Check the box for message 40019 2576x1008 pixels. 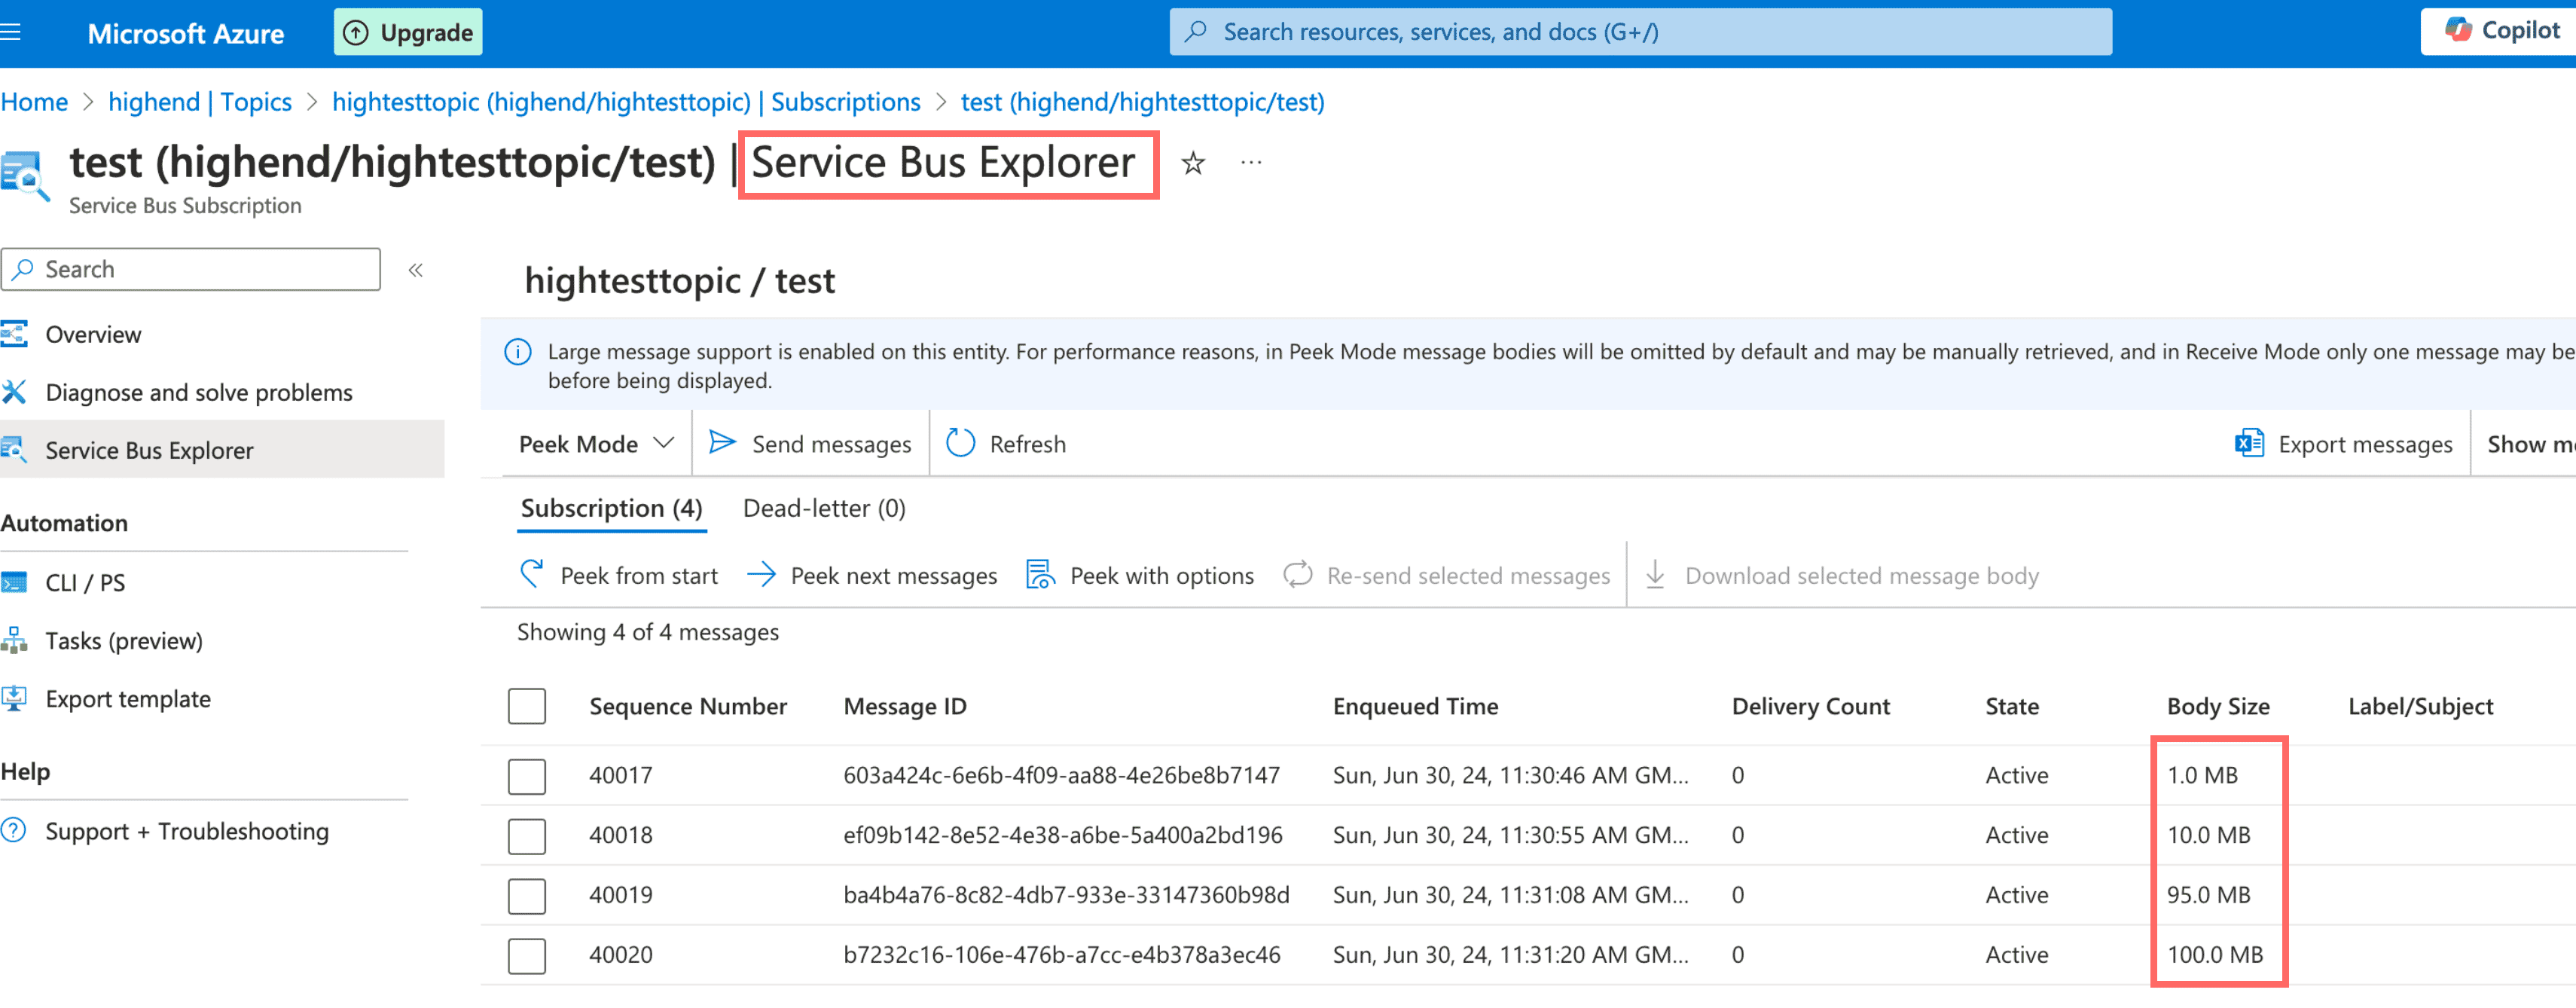click(527, 896)
